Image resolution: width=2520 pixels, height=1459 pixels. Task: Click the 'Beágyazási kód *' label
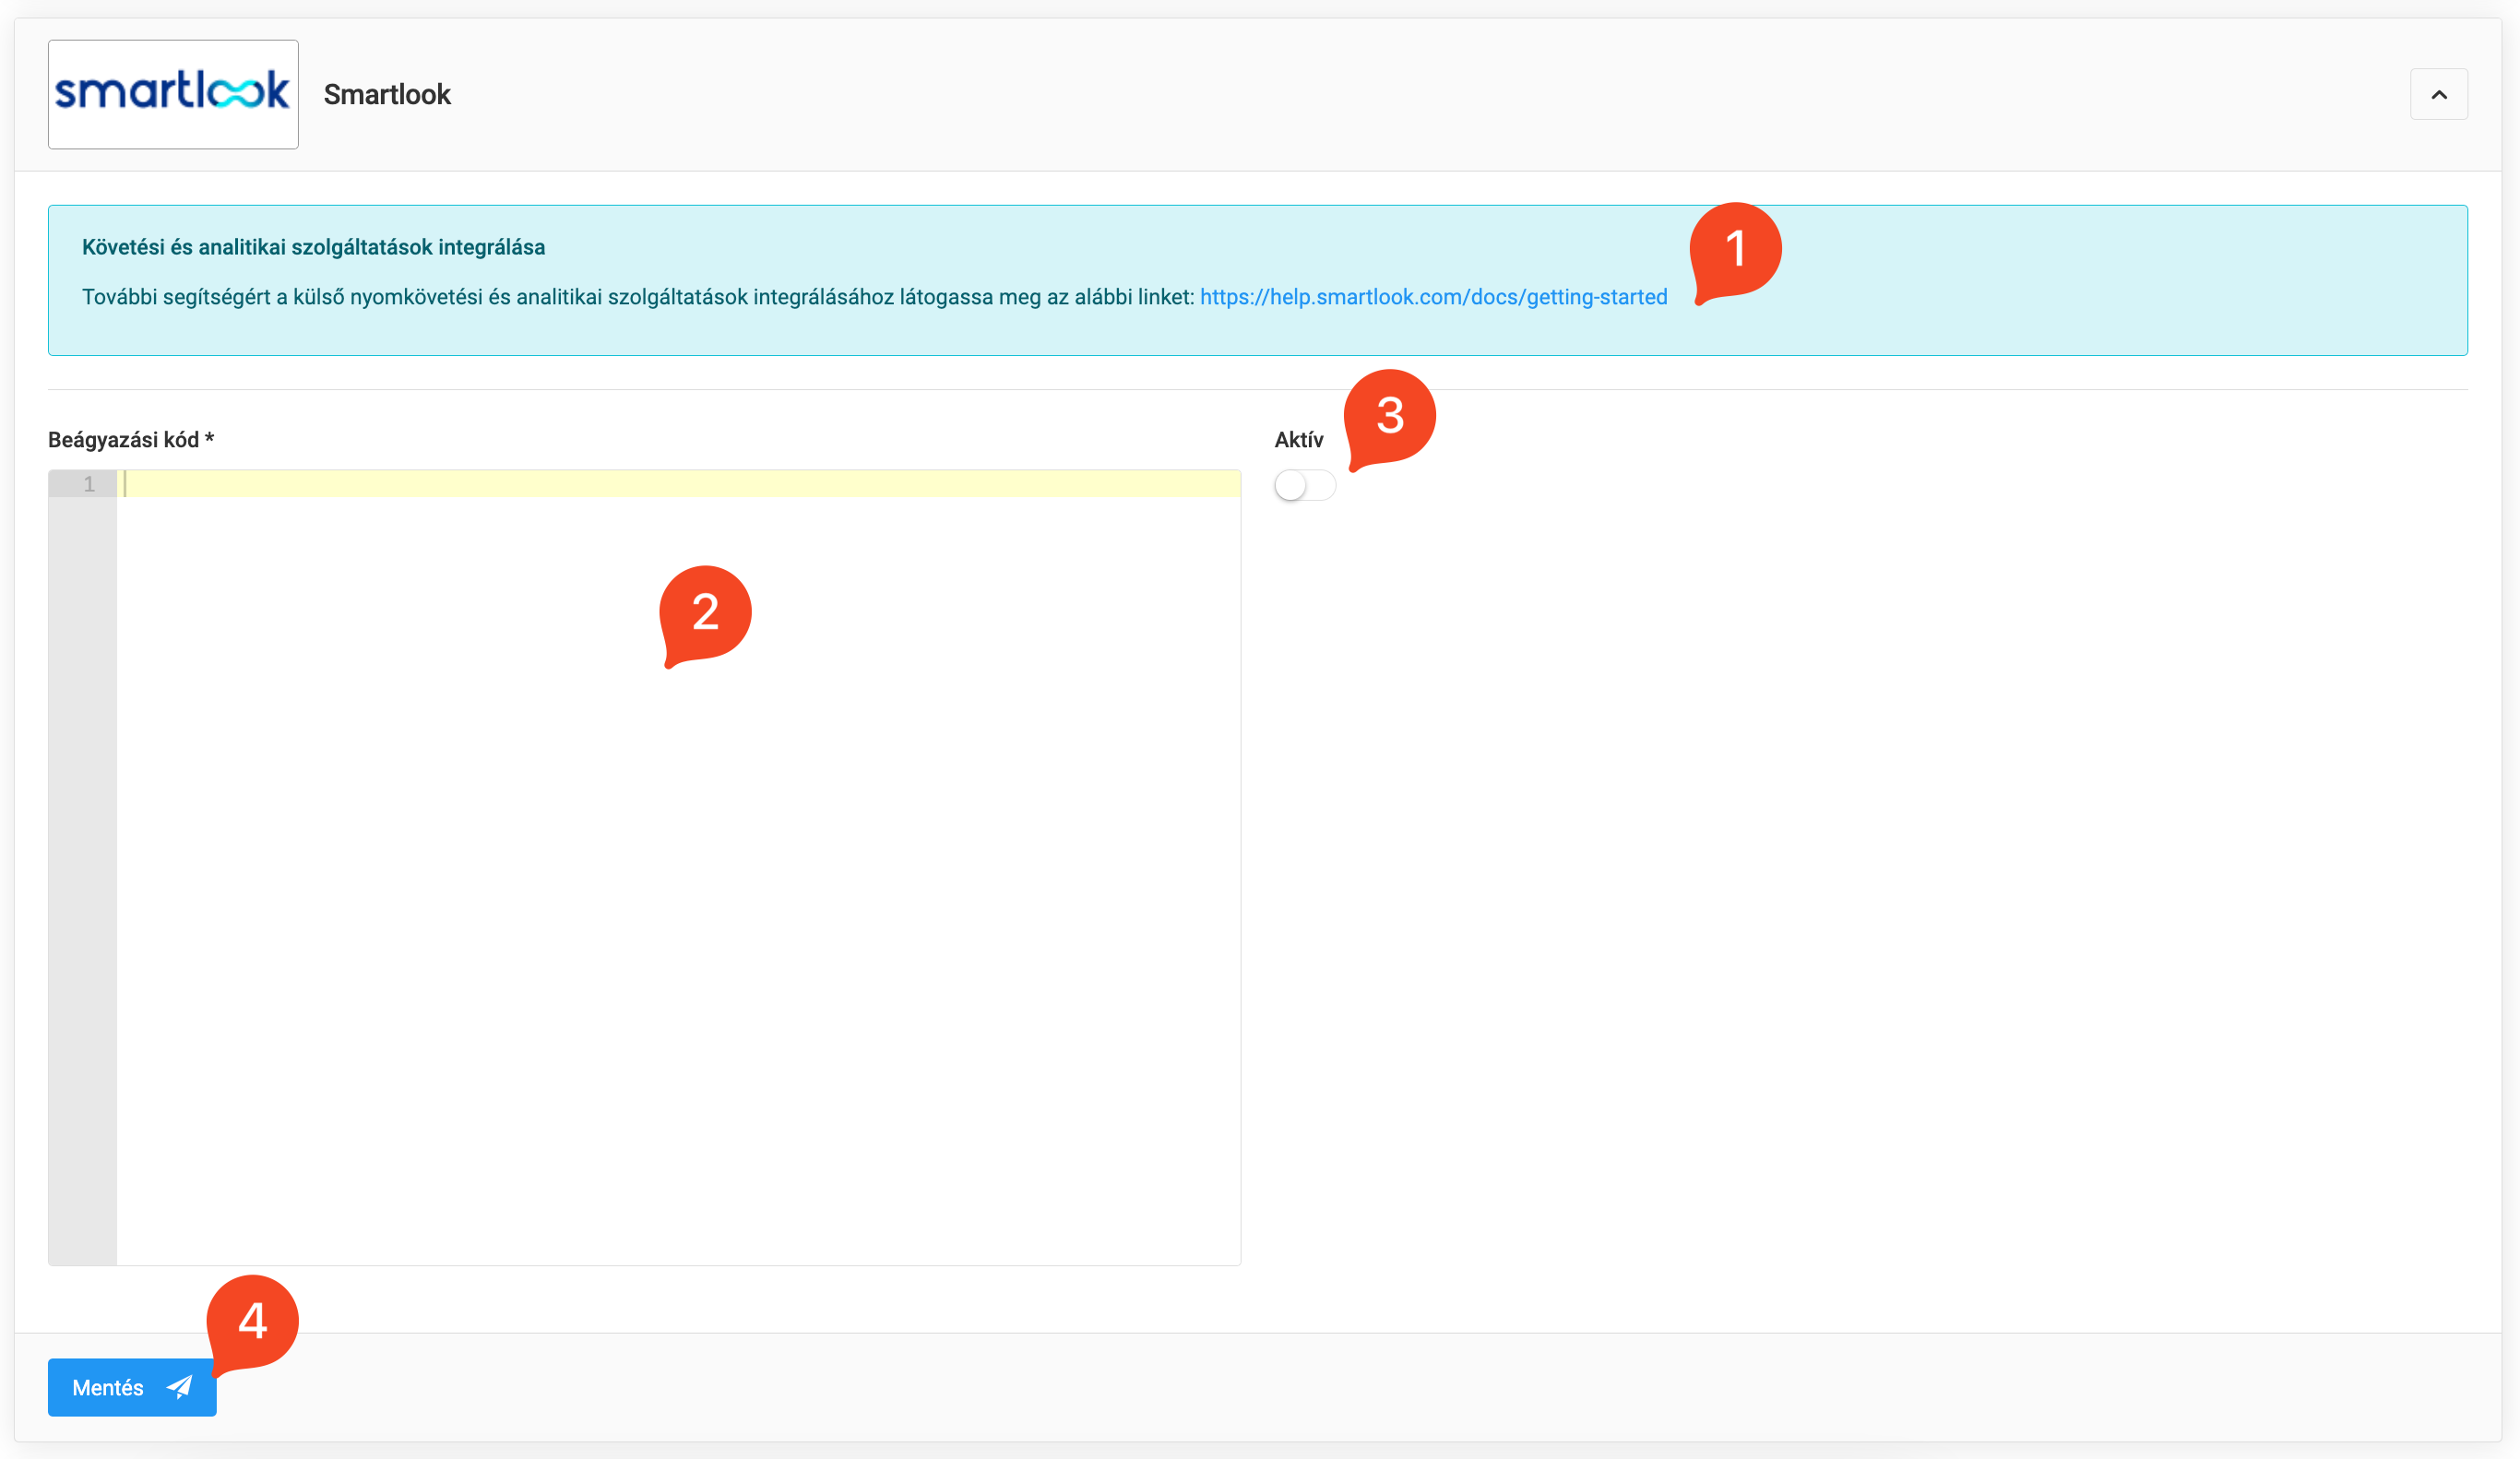click(x=131, y=440)
